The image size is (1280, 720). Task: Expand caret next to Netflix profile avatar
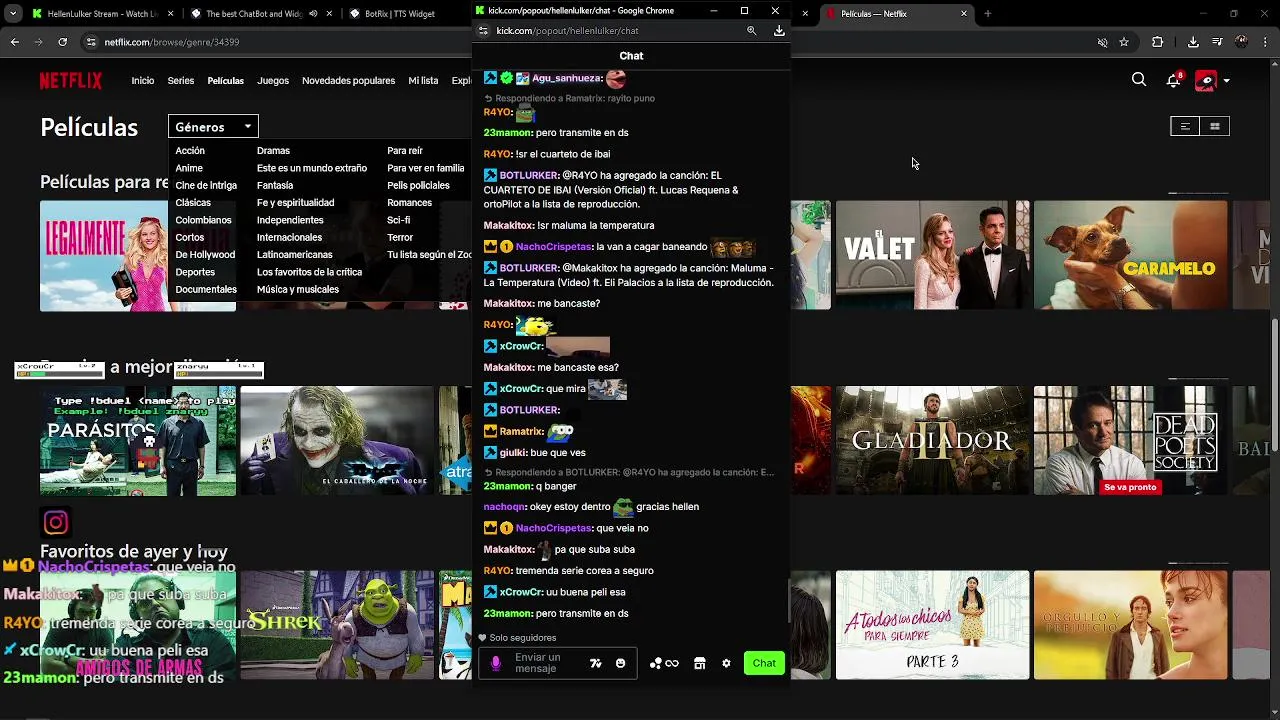pos(1226,81)
